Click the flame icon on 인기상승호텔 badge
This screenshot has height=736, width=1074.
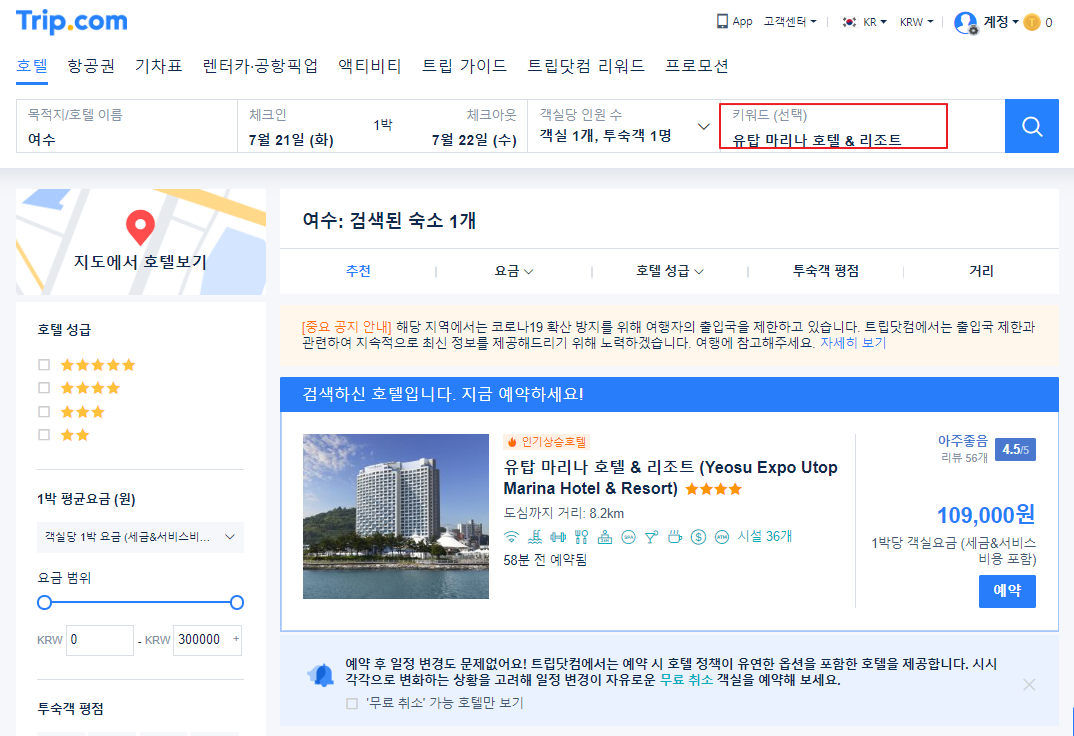pyautogui.click(x=512, y=442)
